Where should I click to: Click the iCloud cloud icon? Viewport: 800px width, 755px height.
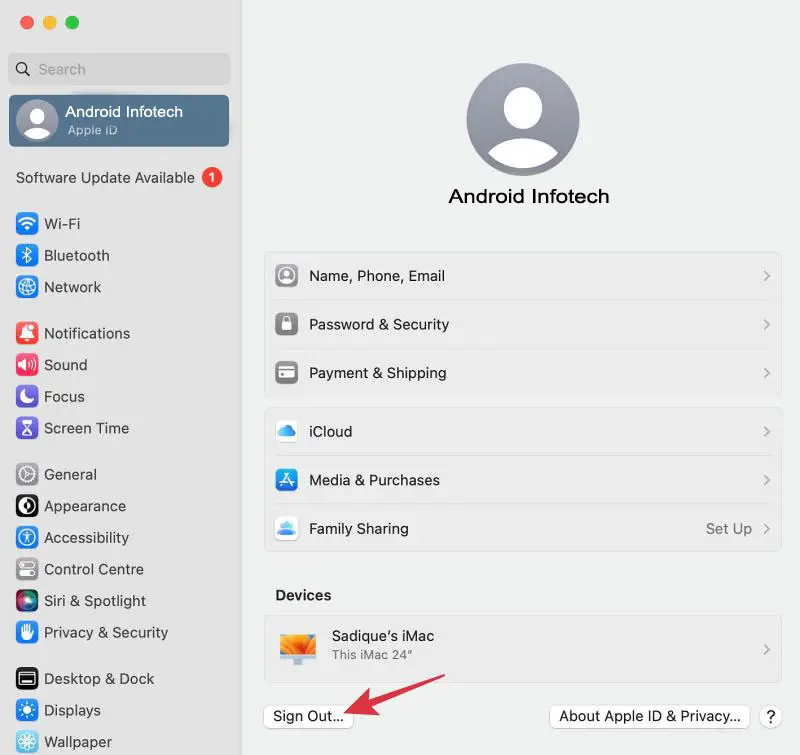click(287, 432)
